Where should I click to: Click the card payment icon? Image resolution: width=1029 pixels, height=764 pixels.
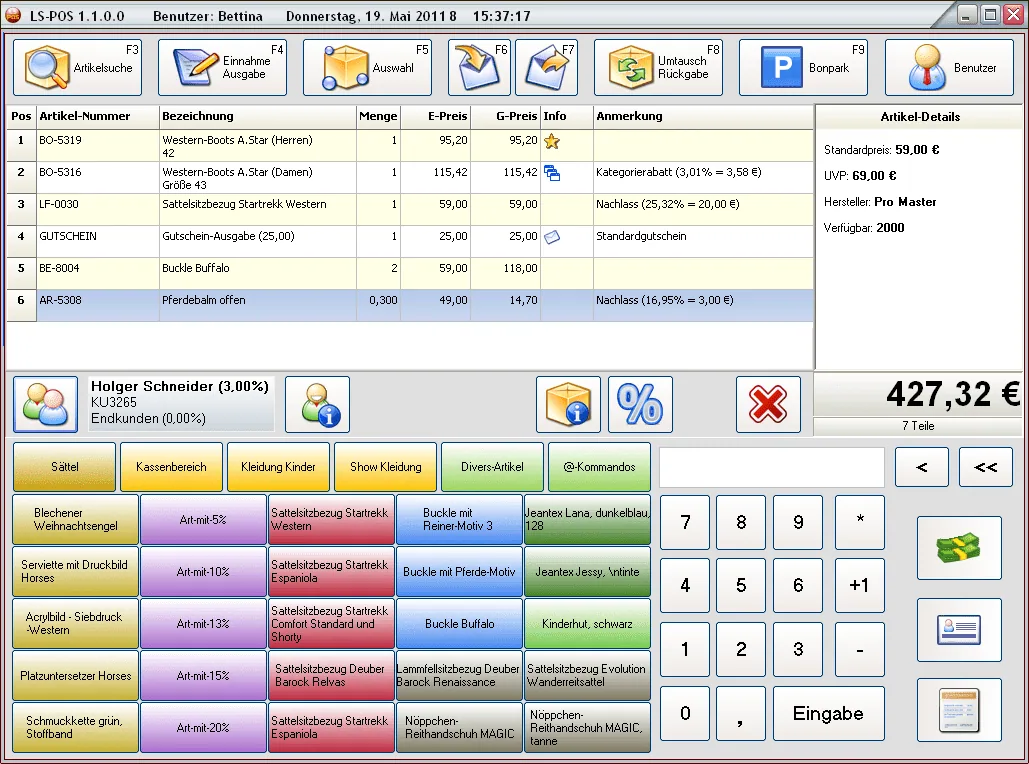point(959,629)
